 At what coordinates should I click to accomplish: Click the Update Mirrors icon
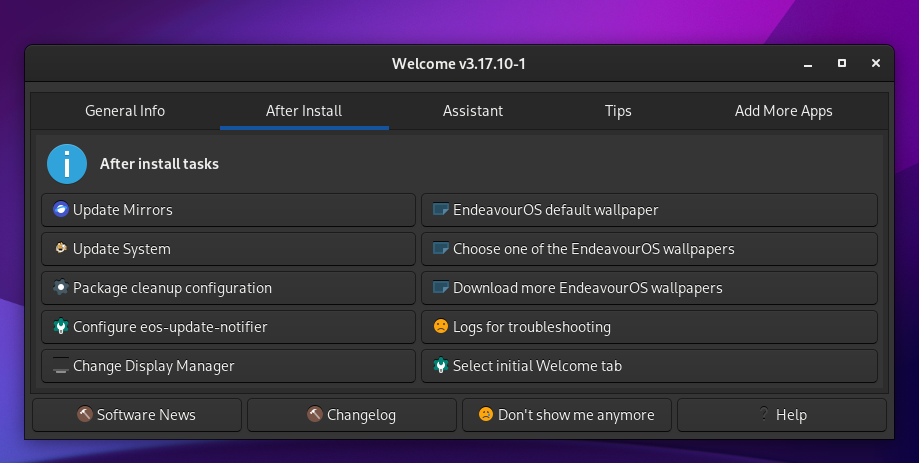pos(61,210)
